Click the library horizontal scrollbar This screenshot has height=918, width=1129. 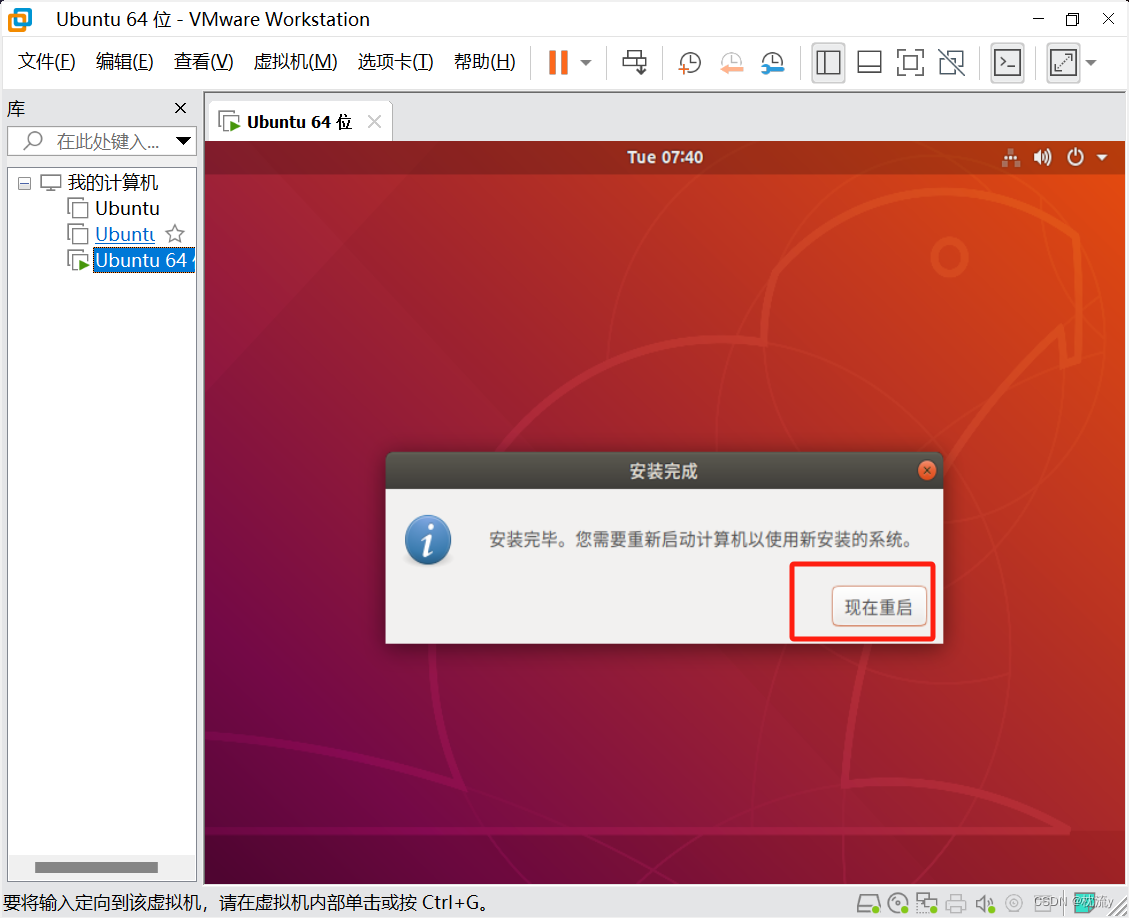[96, 868]
